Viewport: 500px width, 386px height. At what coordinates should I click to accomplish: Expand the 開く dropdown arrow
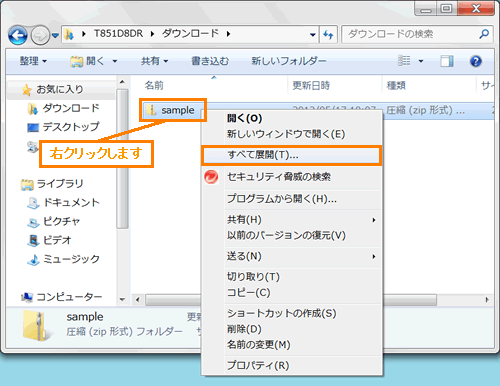click(x=115, y=61)
